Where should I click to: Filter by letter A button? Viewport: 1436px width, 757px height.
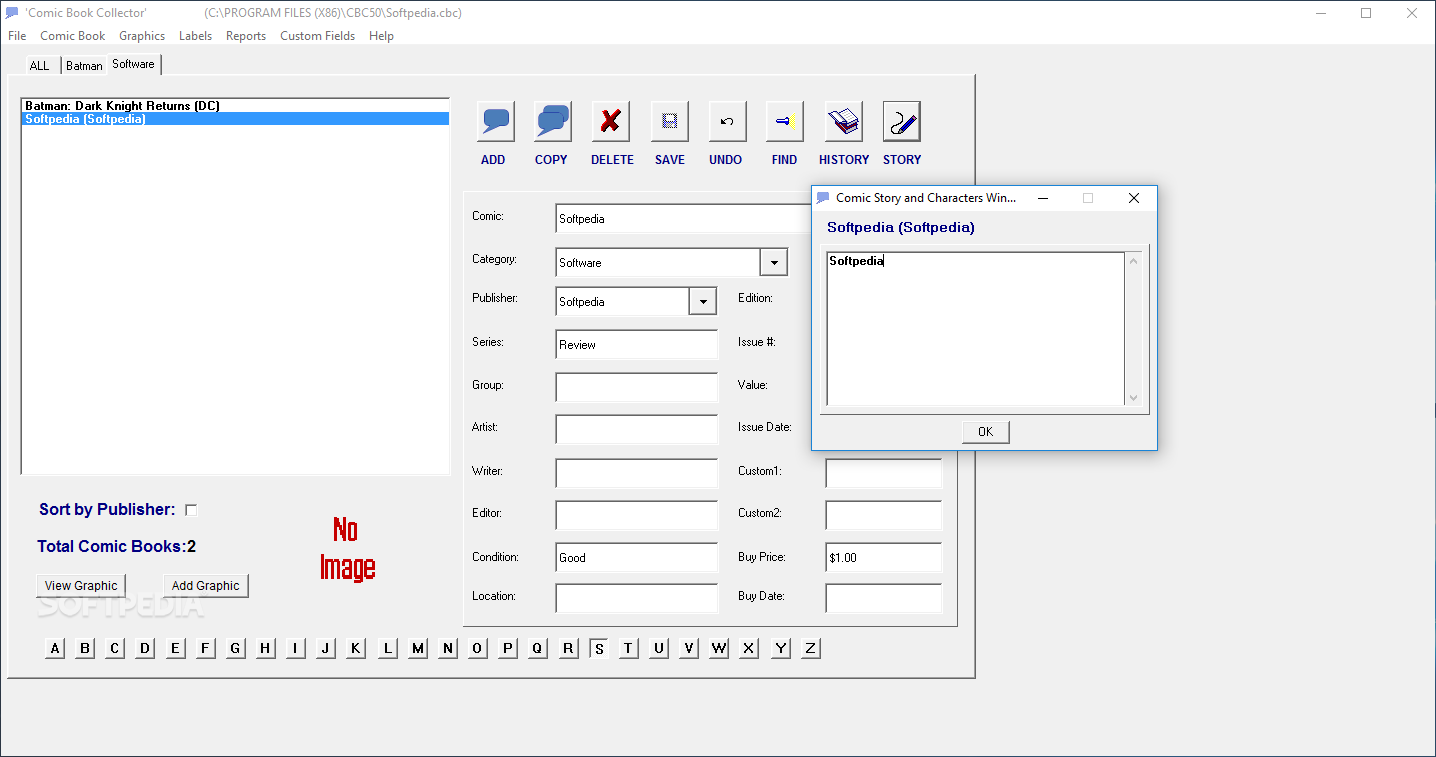tap(55, 649)
